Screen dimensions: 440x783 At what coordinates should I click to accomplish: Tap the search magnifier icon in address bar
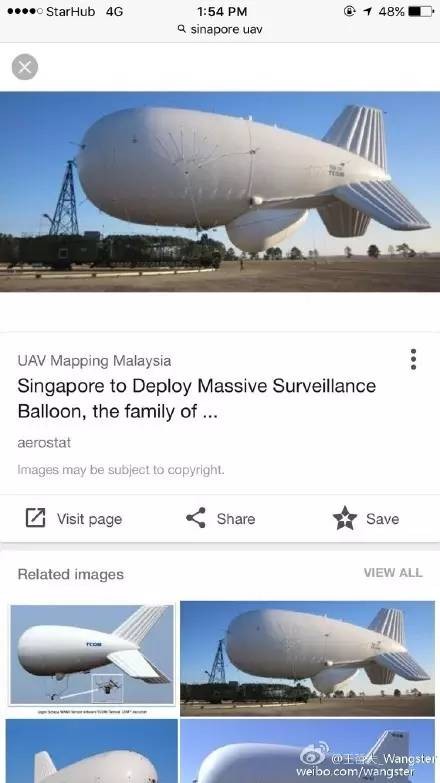182,29
